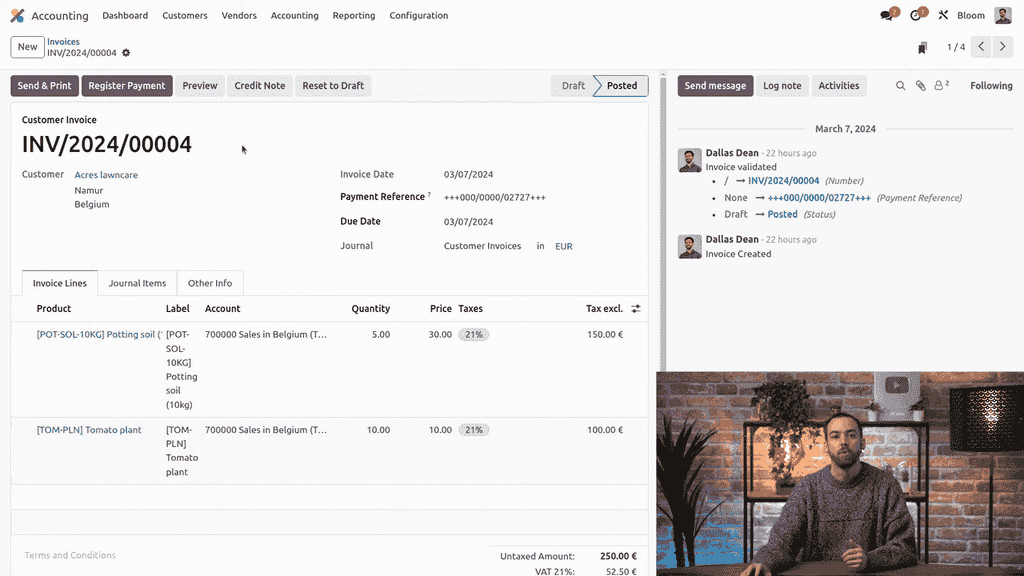Viewport: 1024px width, 576px height.
Task: Open the user avatar profile menu
Action: [x=1003, y=15]
